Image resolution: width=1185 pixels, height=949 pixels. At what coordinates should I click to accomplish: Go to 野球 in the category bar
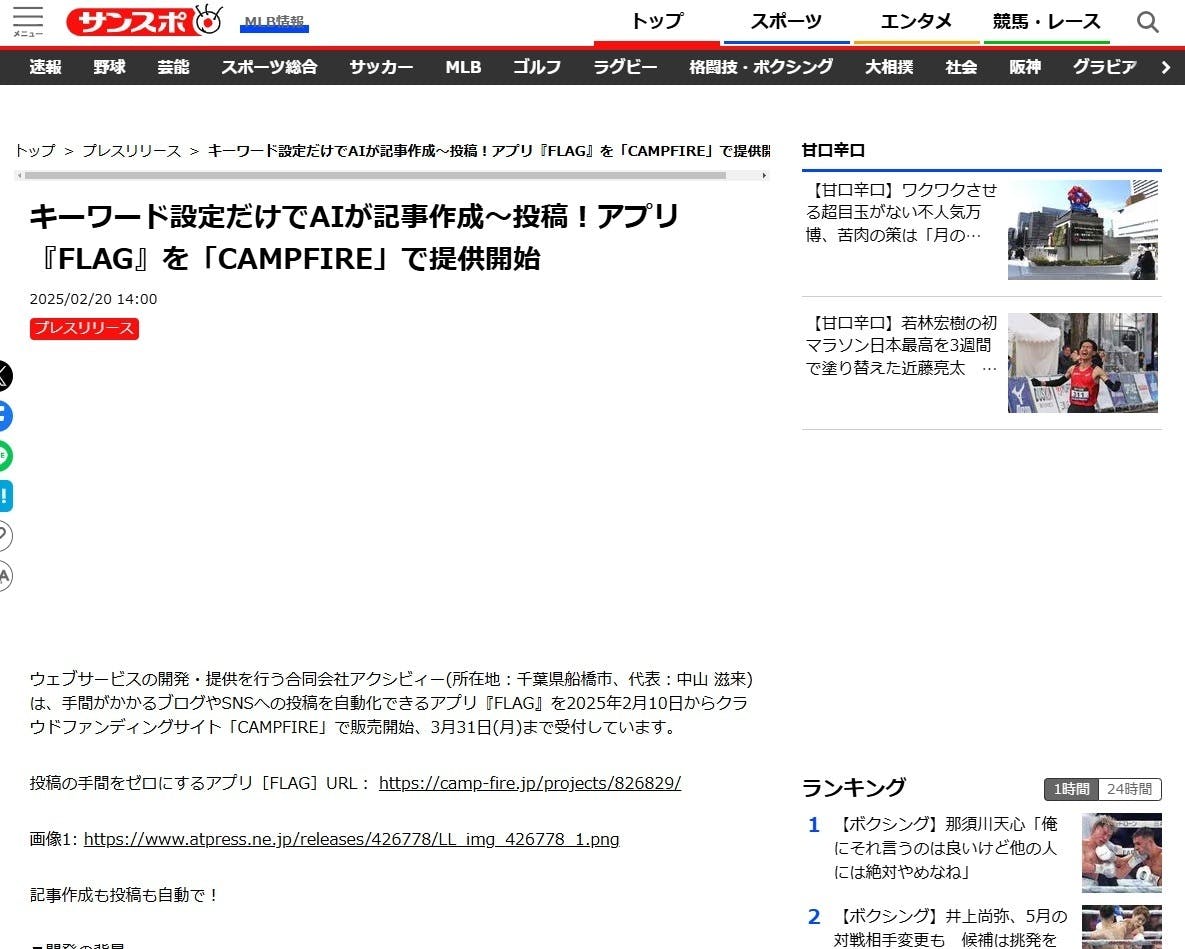[x=109, y=67]
